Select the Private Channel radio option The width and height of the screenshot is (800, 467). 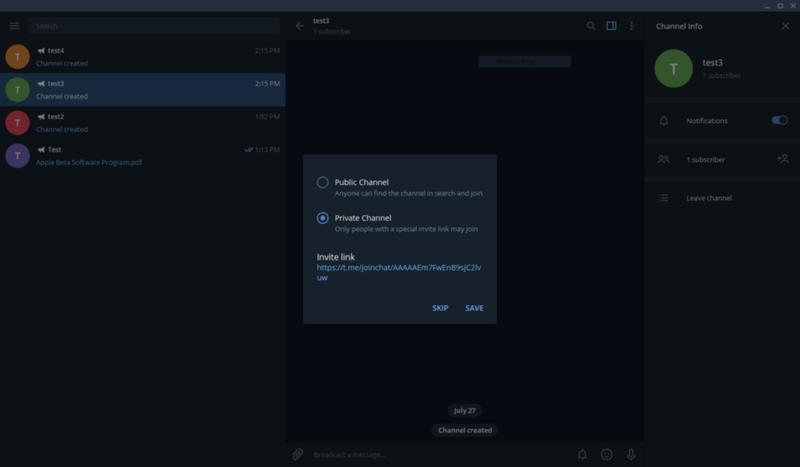[x=323, y=218]
